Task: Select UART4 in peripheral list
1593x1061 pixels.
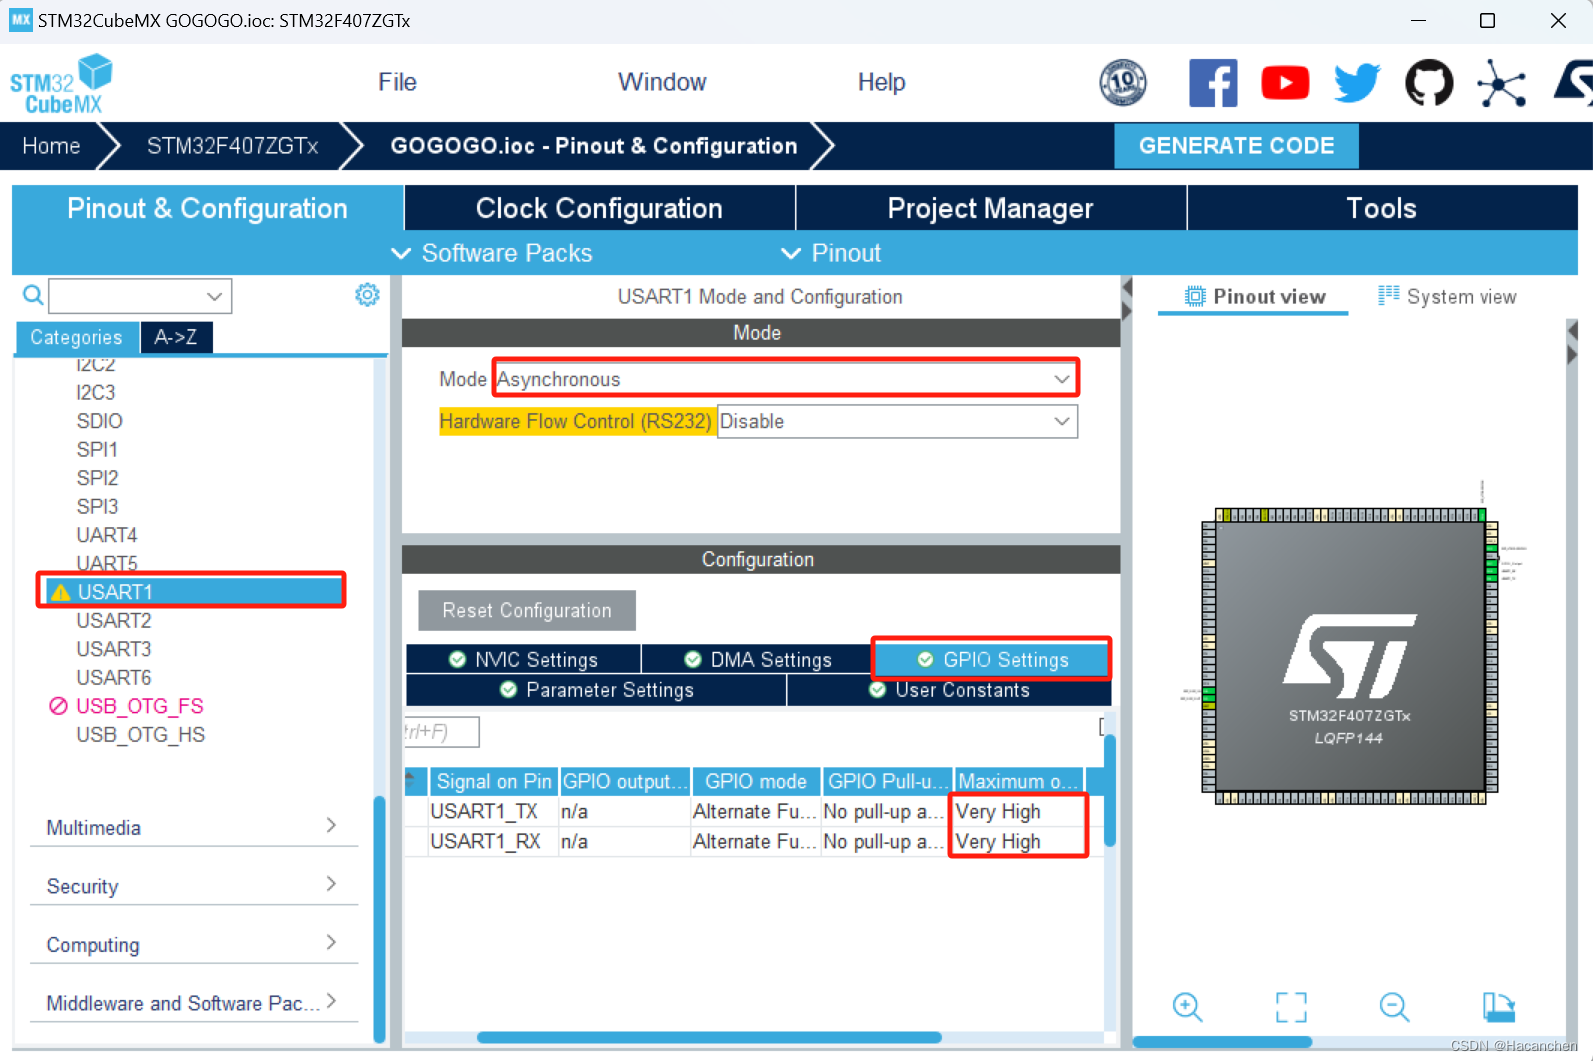Action: pyautogui.click(x=106, y=535)
